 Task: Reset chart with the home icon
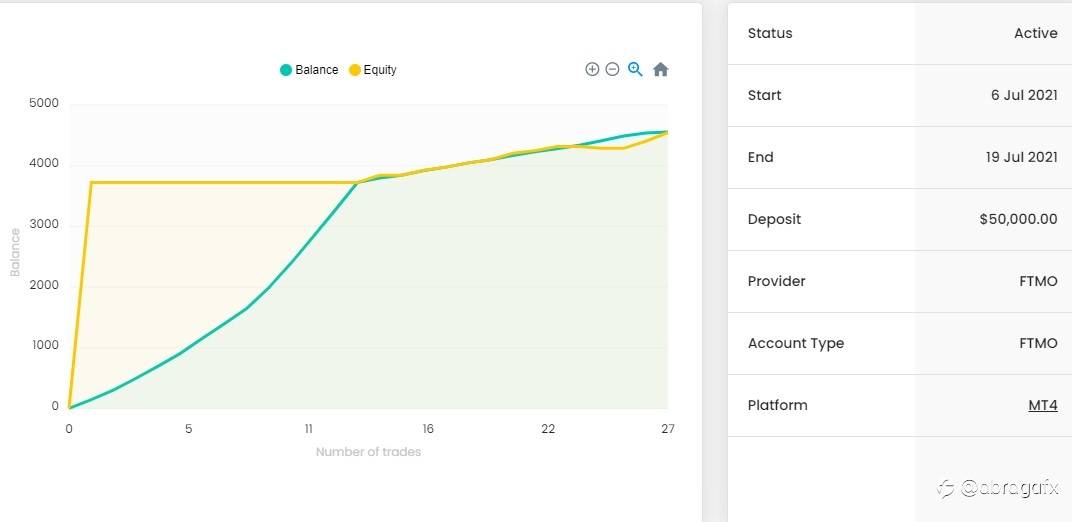pos(660,69)
